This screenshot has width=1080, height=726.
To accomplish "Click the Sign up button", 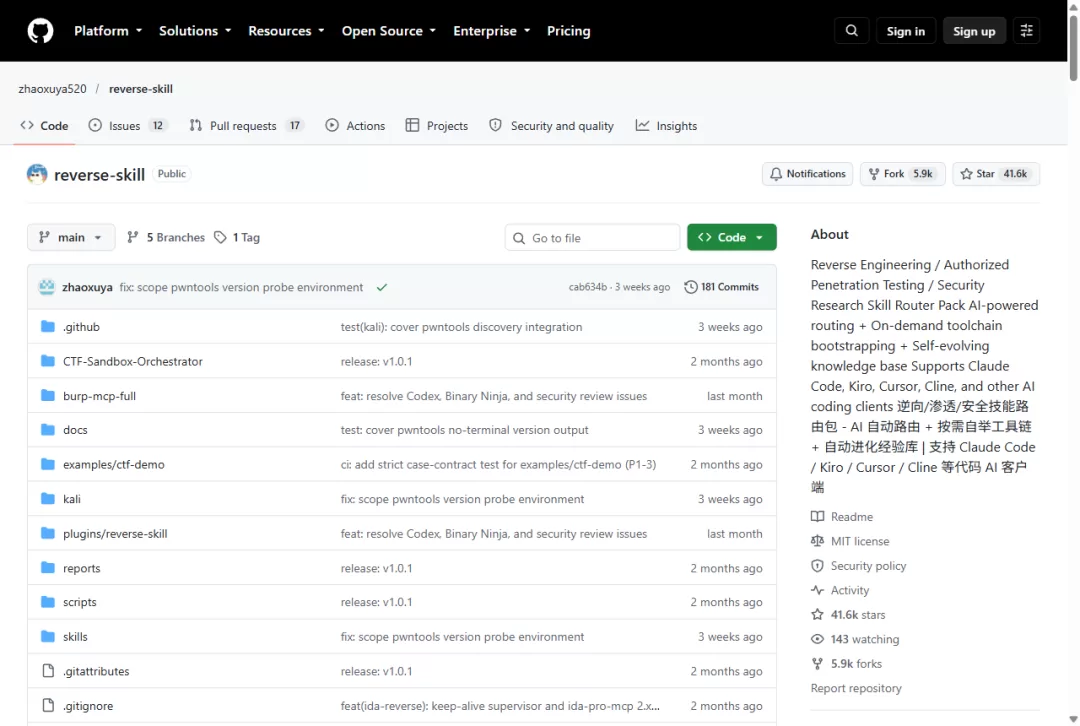I will coord(974,31).
